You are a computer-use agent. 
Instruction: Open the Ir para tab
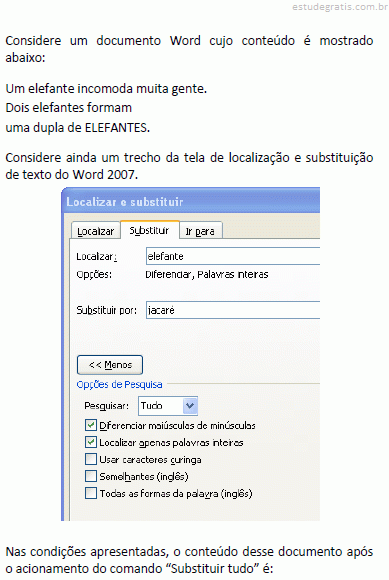click(200, 231)
